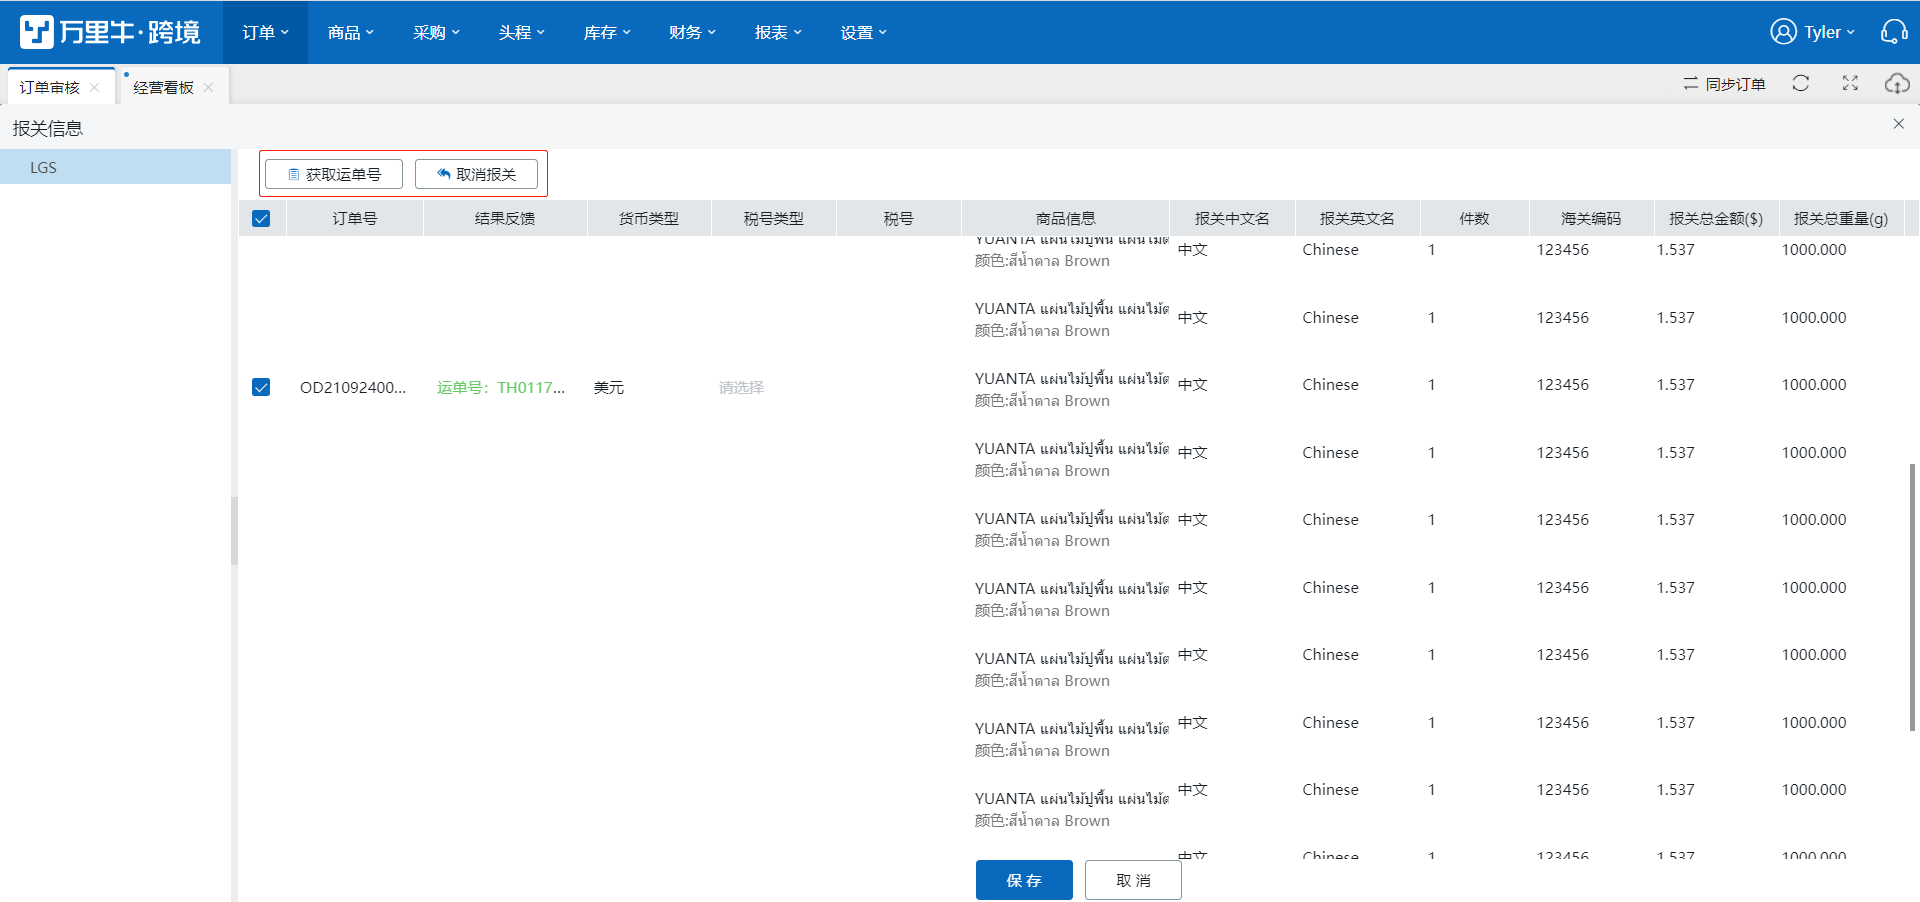Expand the 报表 dropdown menu
The image size is (1920, 902).
[x=778, y=32]
